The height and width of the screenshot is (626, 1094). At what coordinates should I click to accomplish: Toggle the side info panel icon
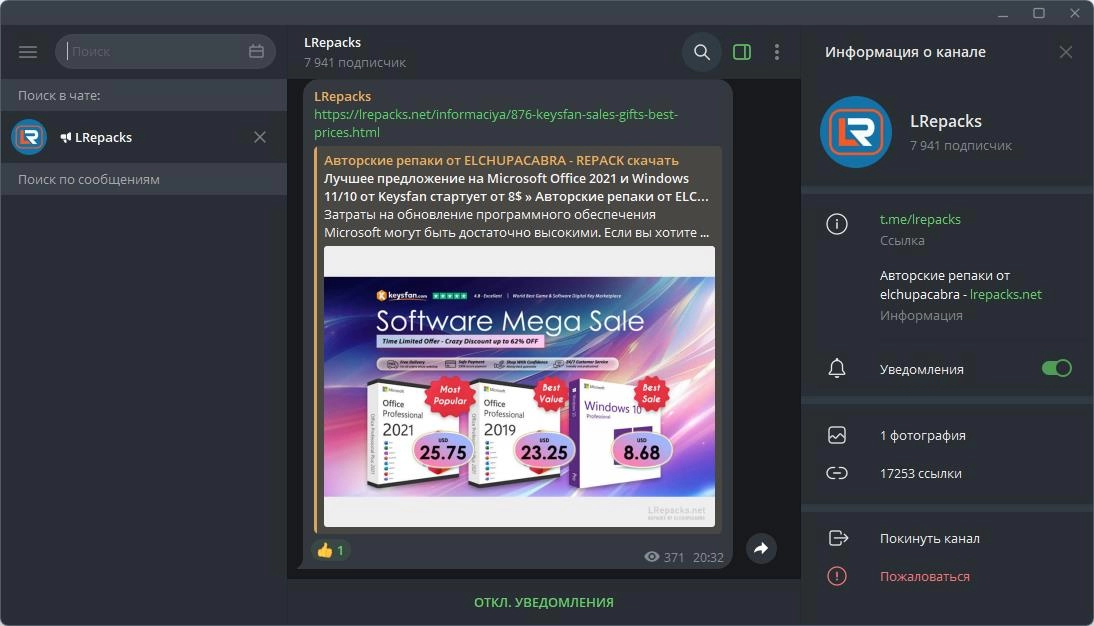coord(742,52)
